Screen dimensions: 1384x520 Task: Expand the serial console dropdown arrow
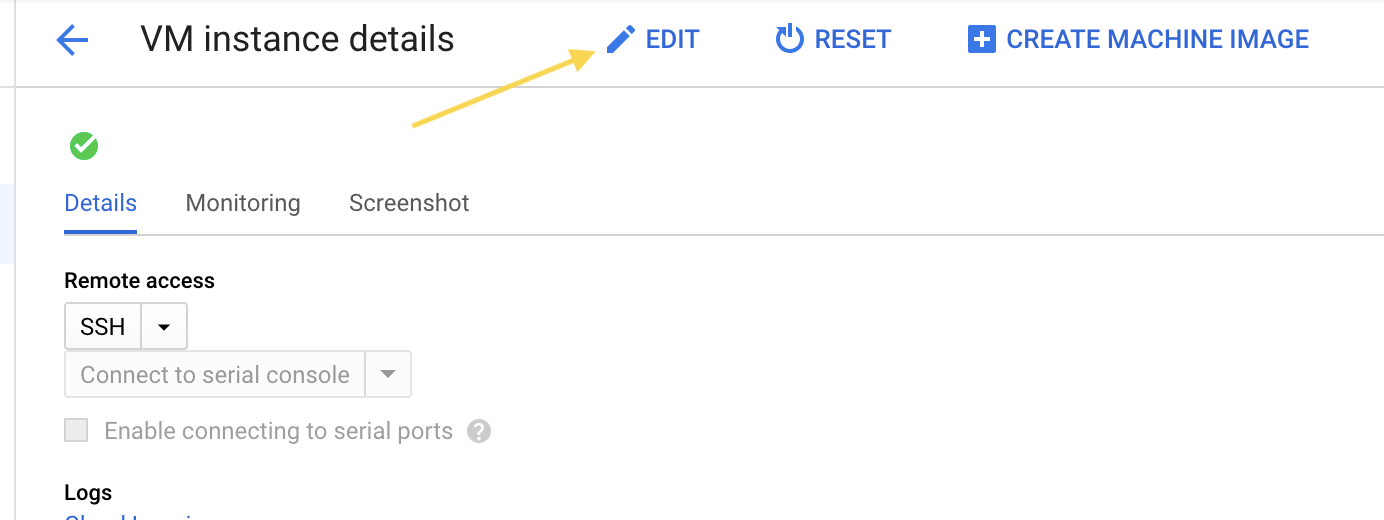(x=388, y=375)
